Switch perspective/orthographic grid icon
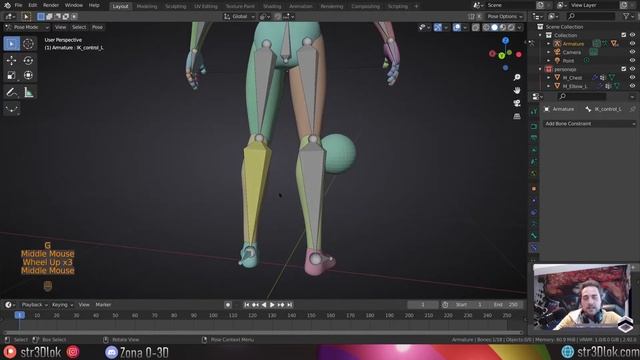The height and width of the screenshot is (360, 640). 517,116
